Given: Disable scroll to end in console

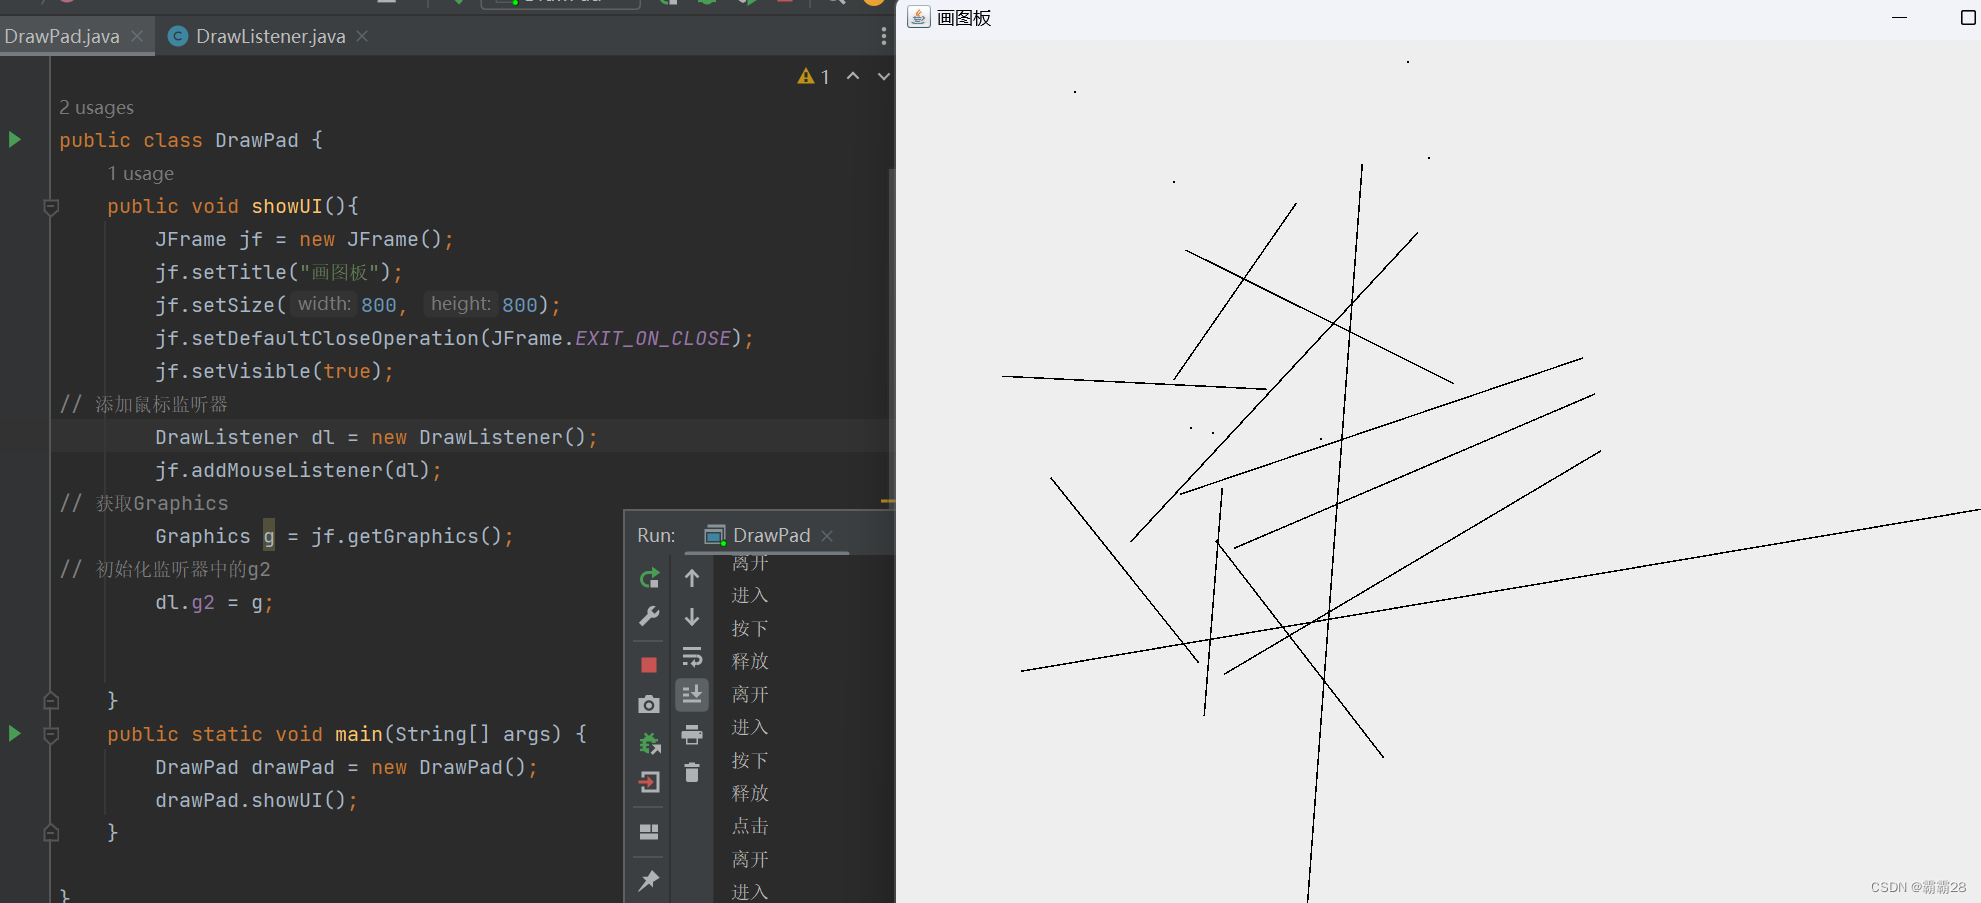Looking at the screenshot, I should 692,694.
